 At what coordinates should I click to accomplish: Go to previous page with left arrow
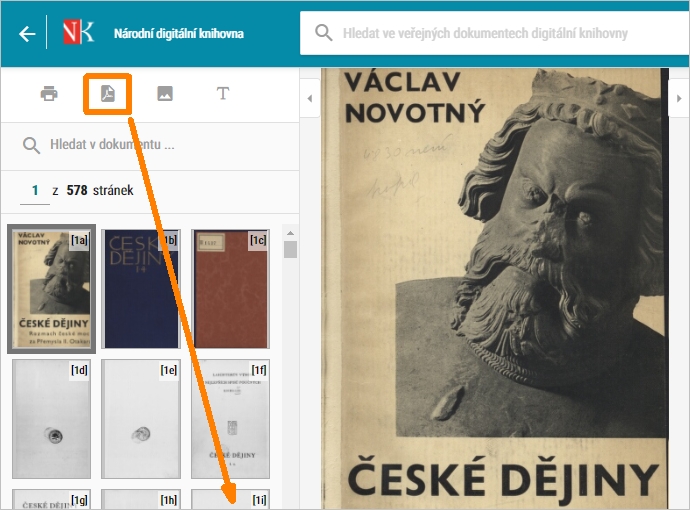(310, 99)
